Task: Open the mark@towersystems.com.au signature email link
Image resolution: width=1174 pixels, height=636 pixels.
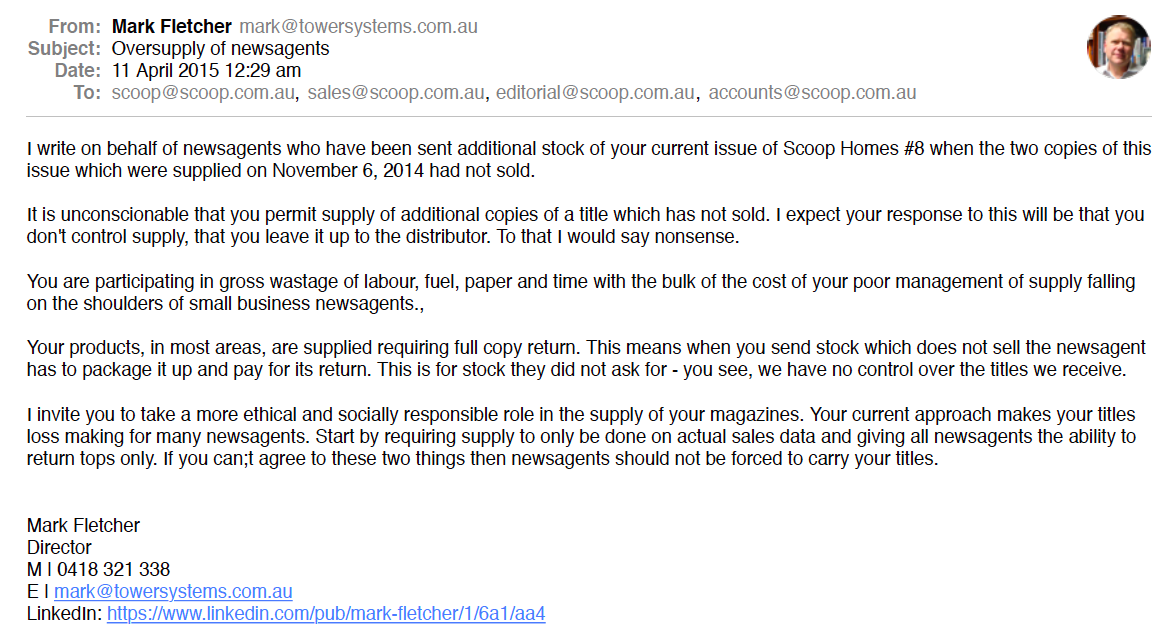Action: coord(173,592)
